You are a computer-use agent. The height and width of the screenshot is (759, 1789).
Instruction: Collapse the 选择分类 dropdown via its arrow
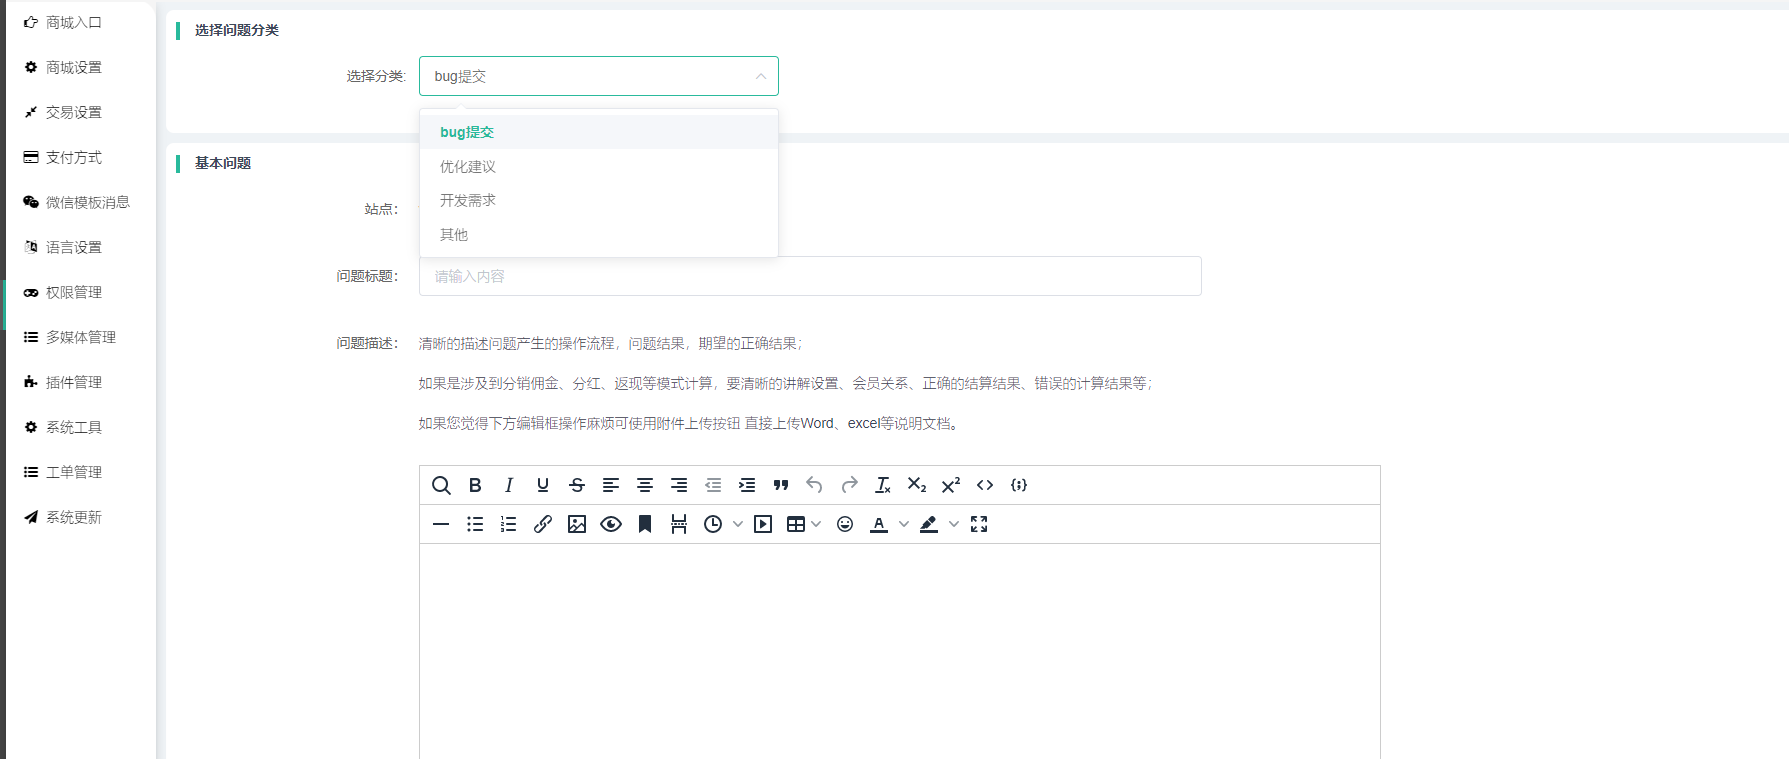coord(761,76)
